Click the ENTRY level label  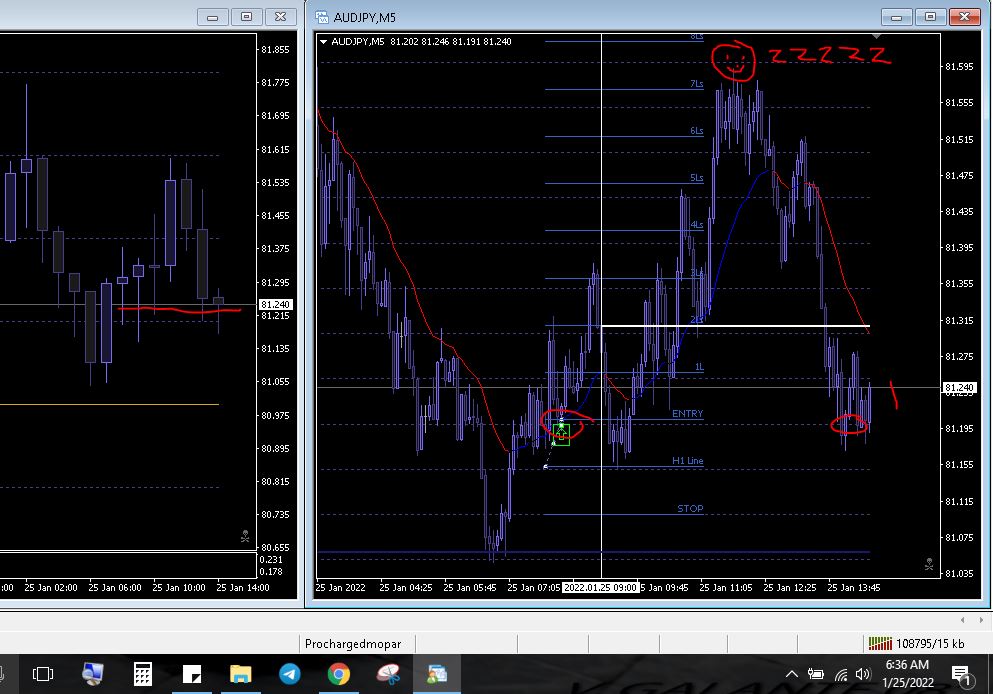[687, 413]
